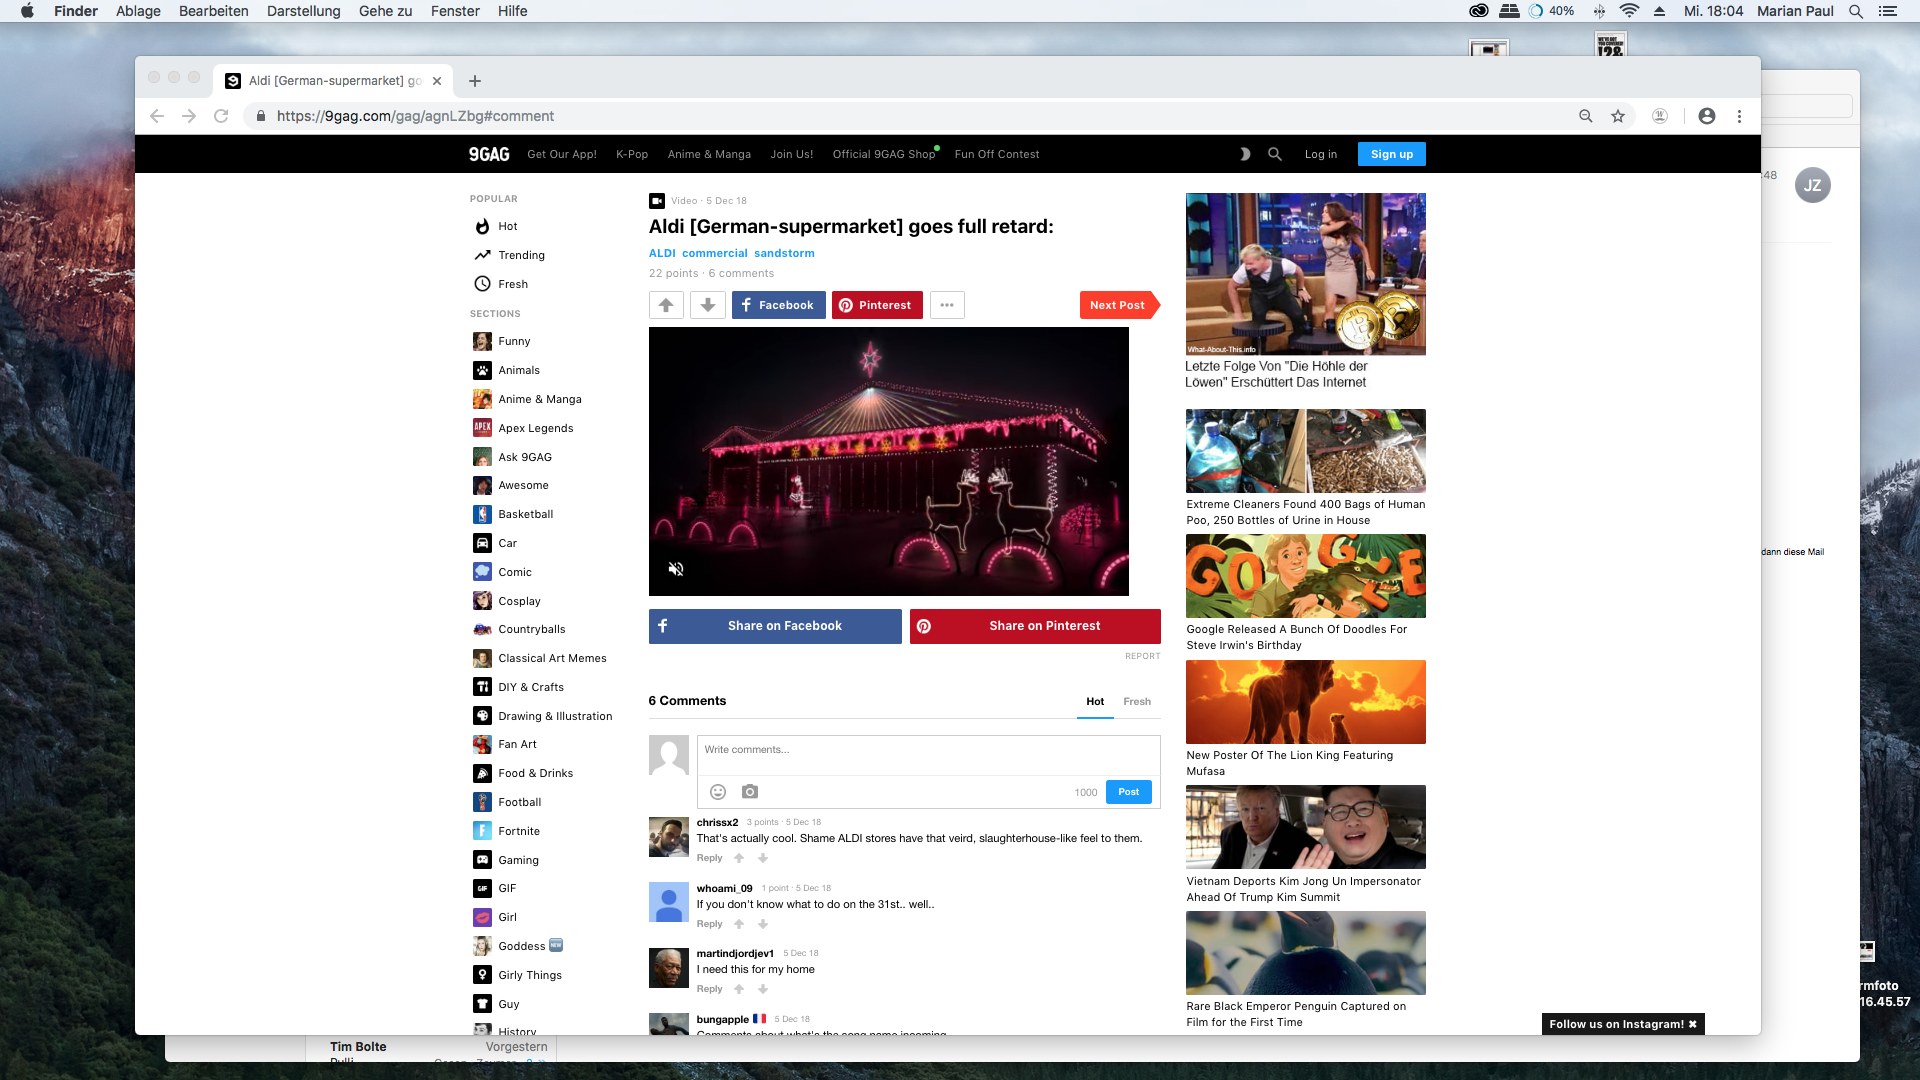This screenshot has width=1920, height=1080.
Task: Open Darstellung menu
Action: coord(304,11)
